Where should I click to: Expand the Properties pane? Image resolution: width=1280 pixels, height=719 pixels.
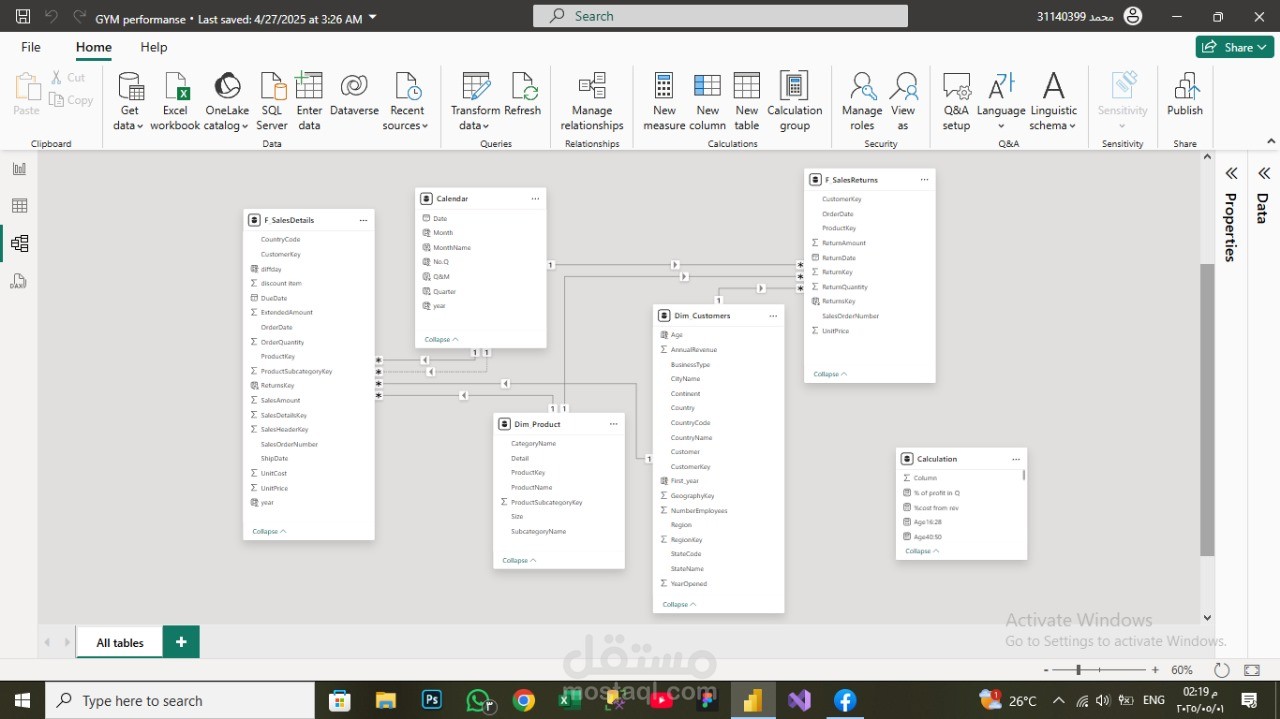coord(1231,174)
